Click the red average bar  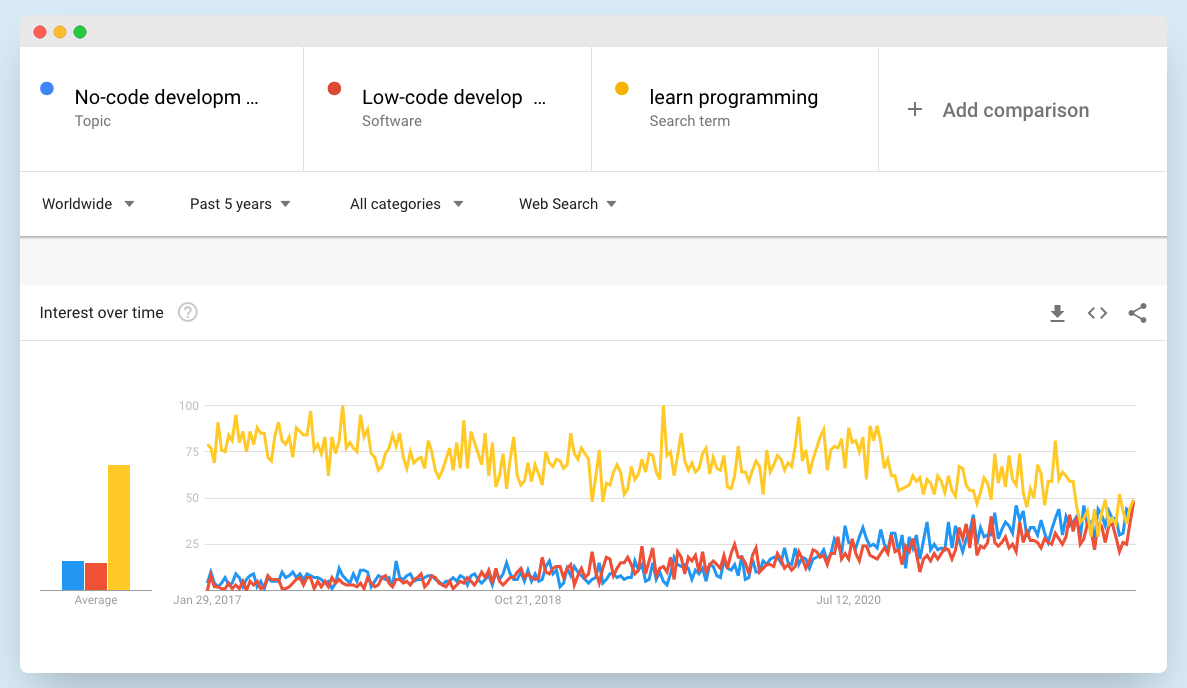(96, 576)
